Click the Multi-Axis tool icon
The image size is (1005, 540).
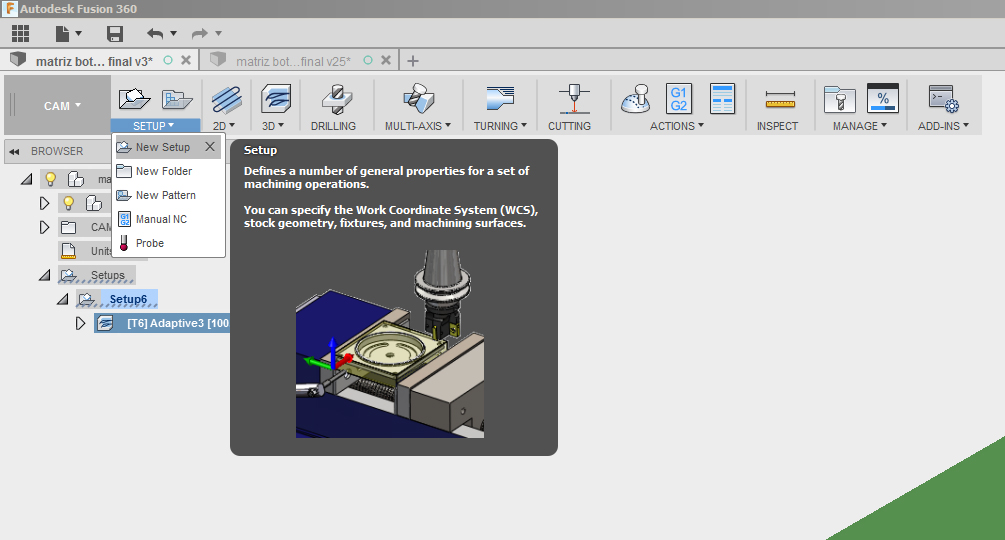click(419, 99)
